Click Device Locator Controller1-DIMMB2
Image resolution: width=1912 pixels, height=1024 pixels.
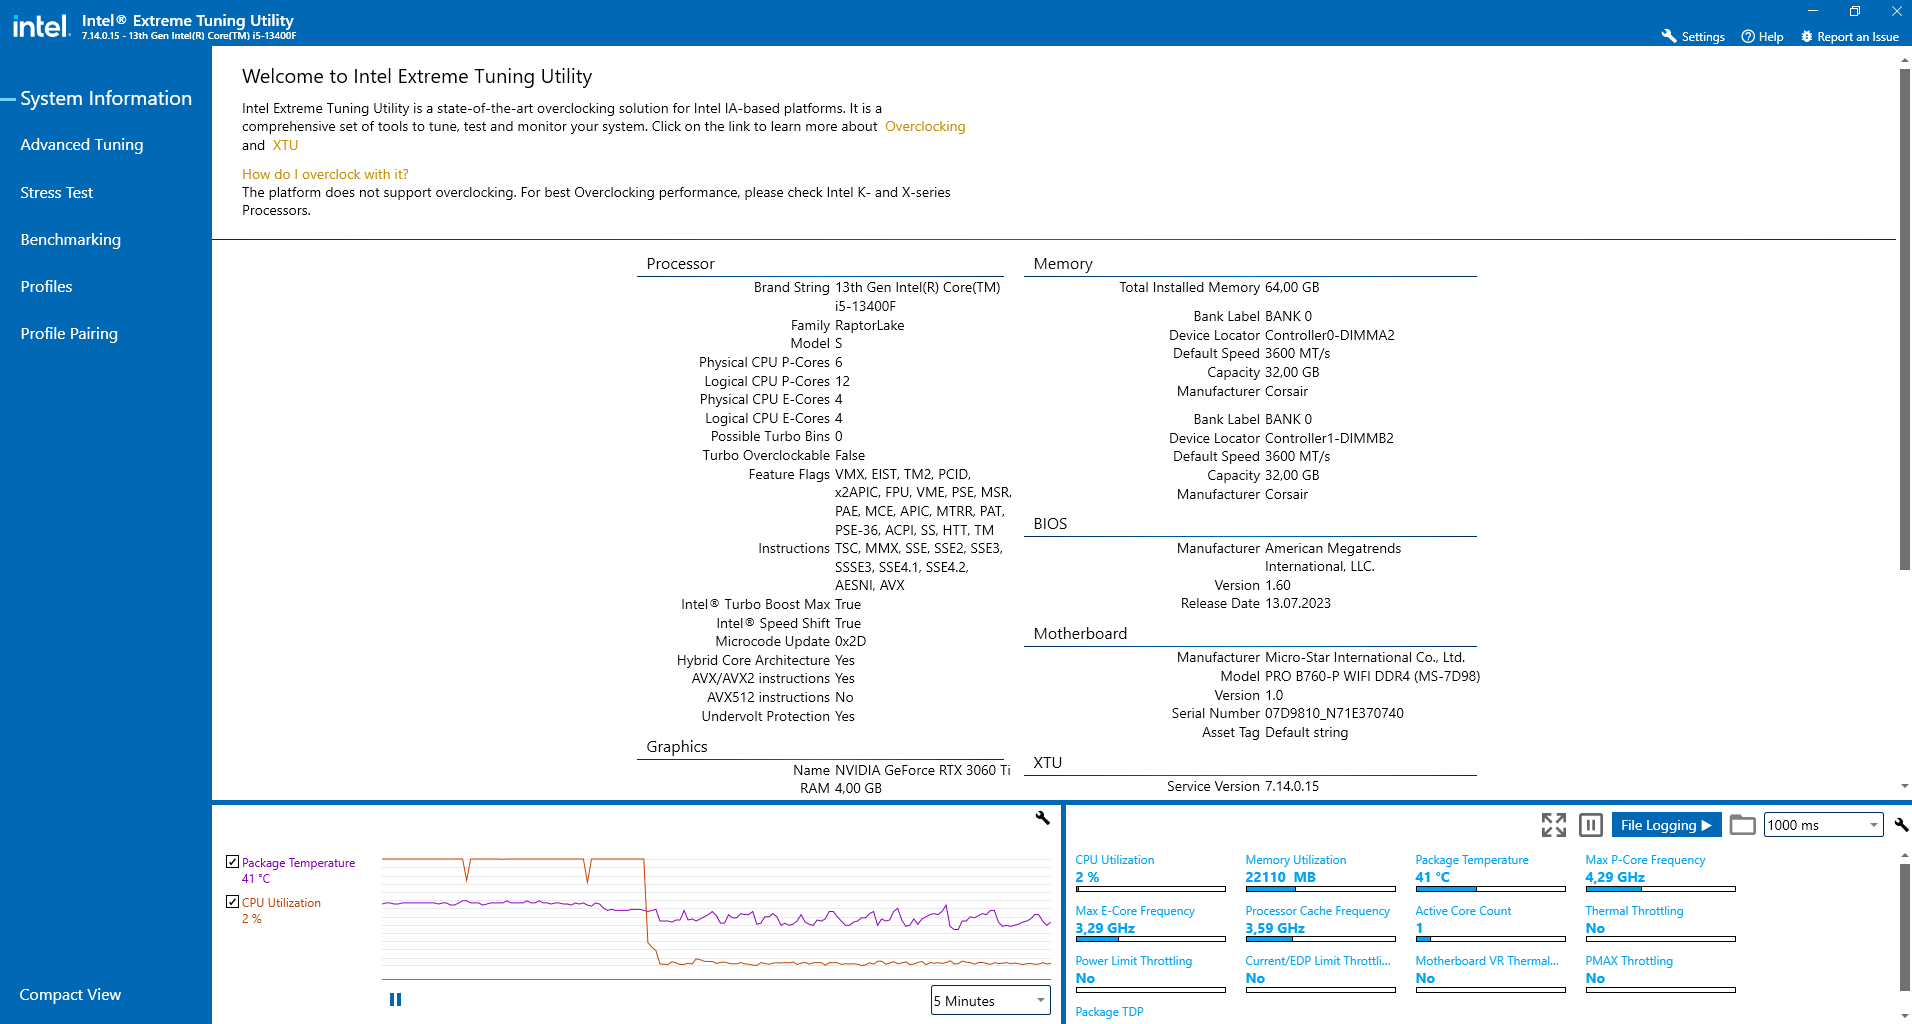(1329, 439)
